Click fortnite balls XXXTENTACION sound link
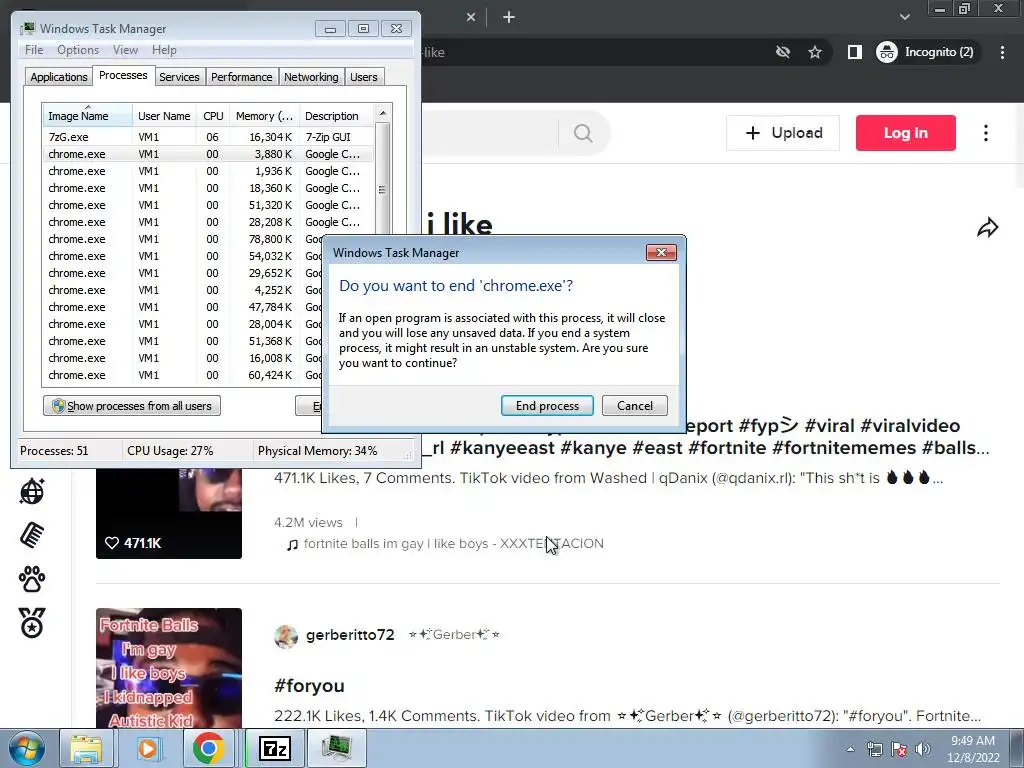The image size is (1024, 768). click(453, 544)
